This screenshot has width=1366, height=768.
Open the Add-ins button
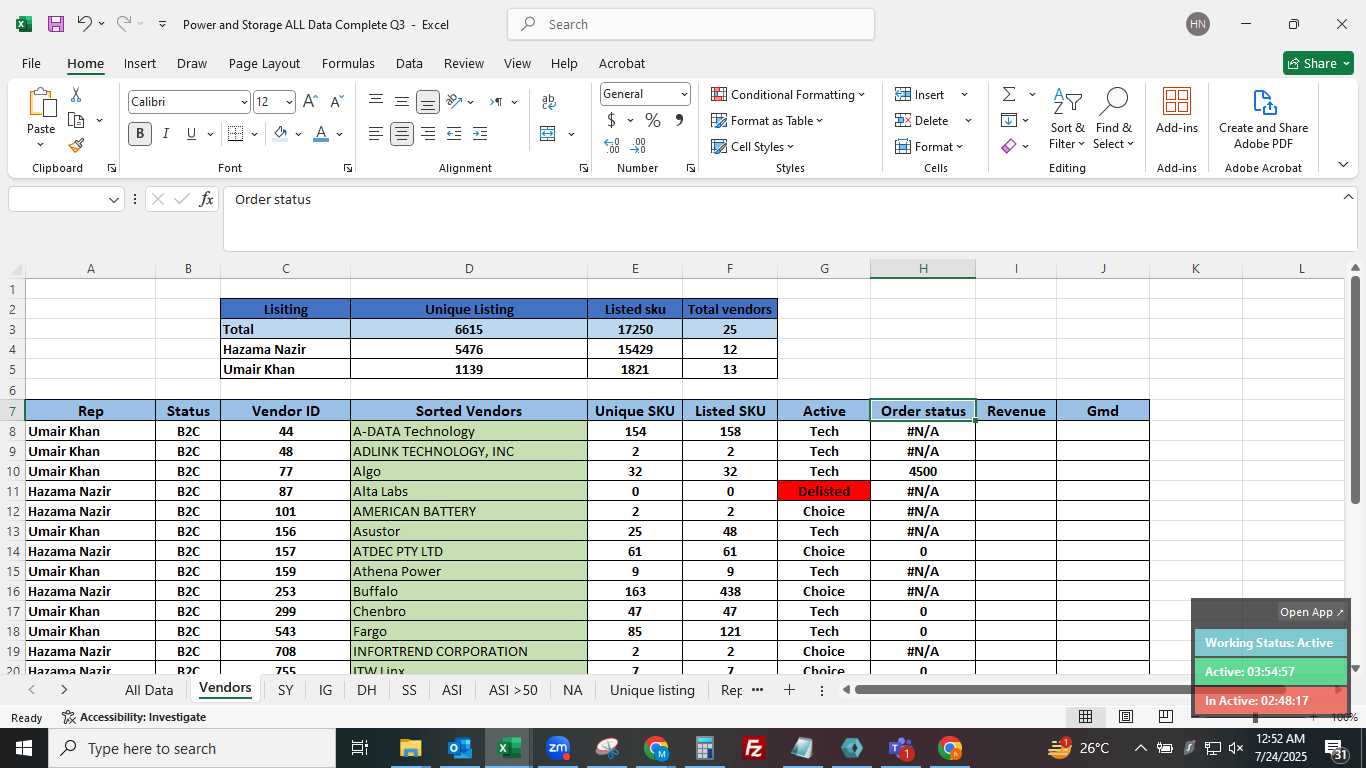coord(1177,111)
